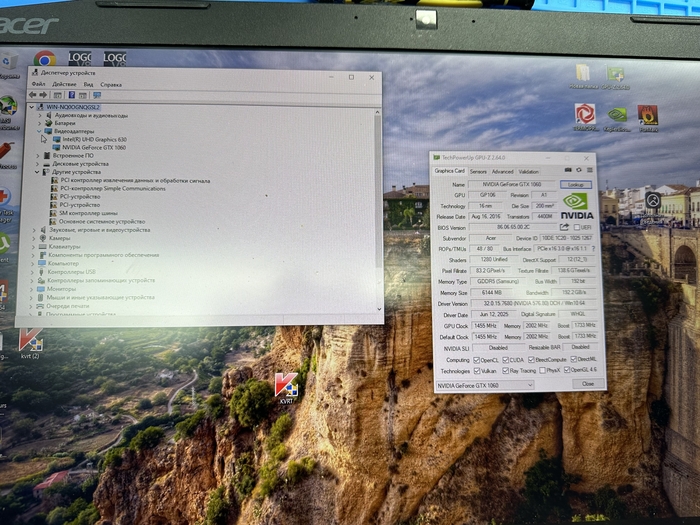Open the KVRT desktop shortcut icon

pos(286,388)
